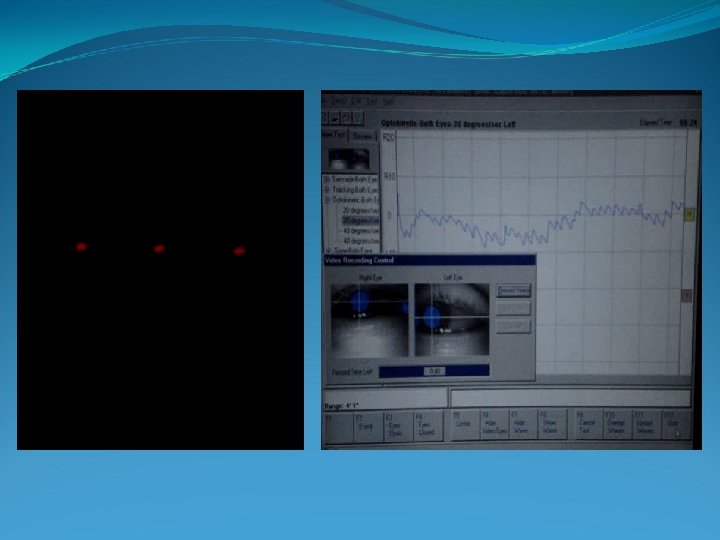Click the Left Eye video preview
The height and width of the screenshot is (540, 720).
[x=452, y=320]
